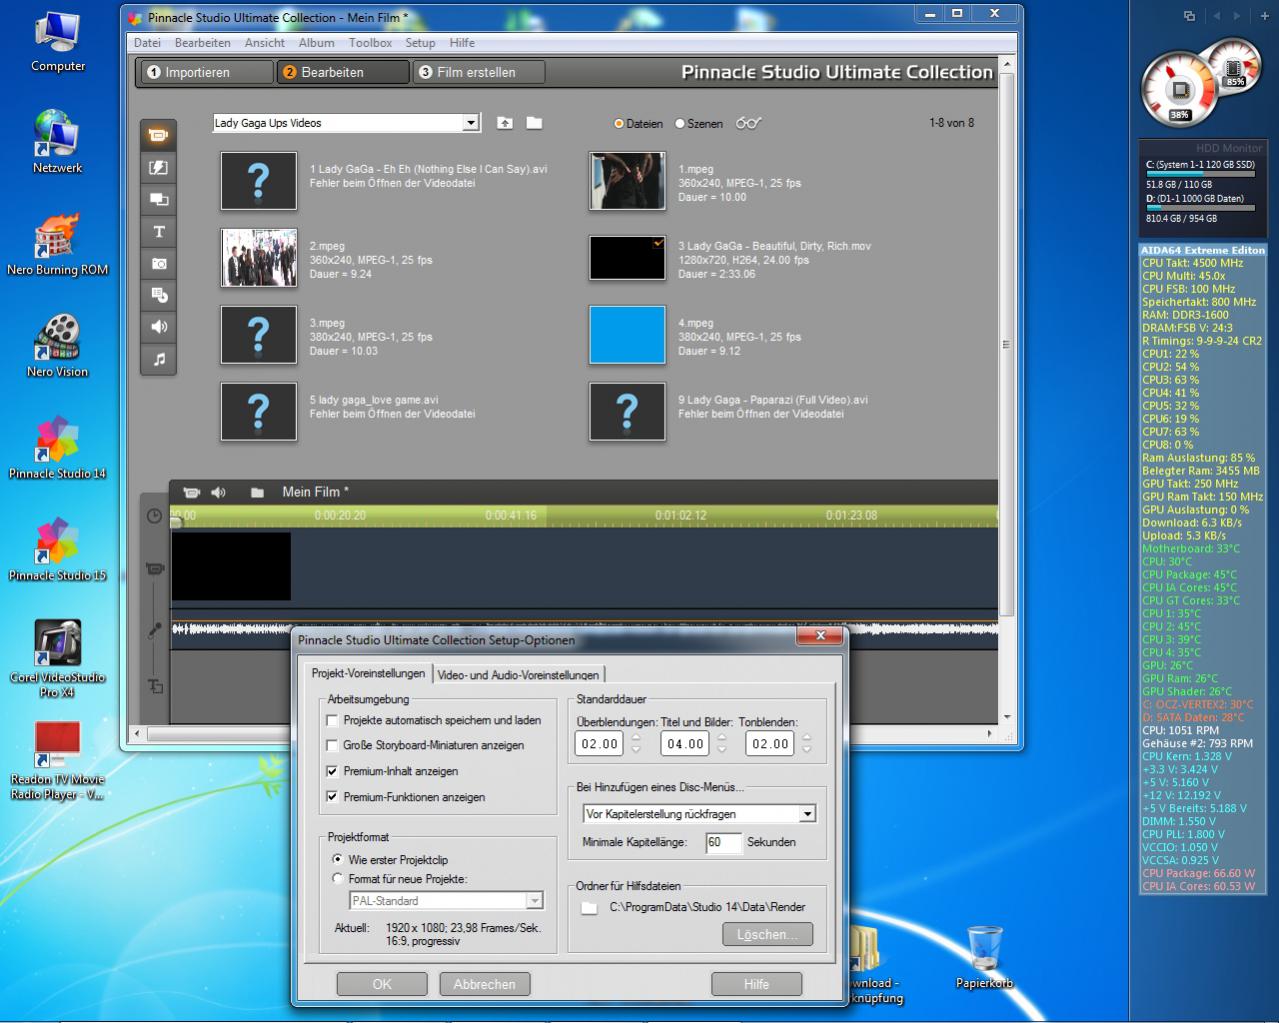Open the Datei menu
This screenshot has width=1279, height=1023.
click(147, 43)
